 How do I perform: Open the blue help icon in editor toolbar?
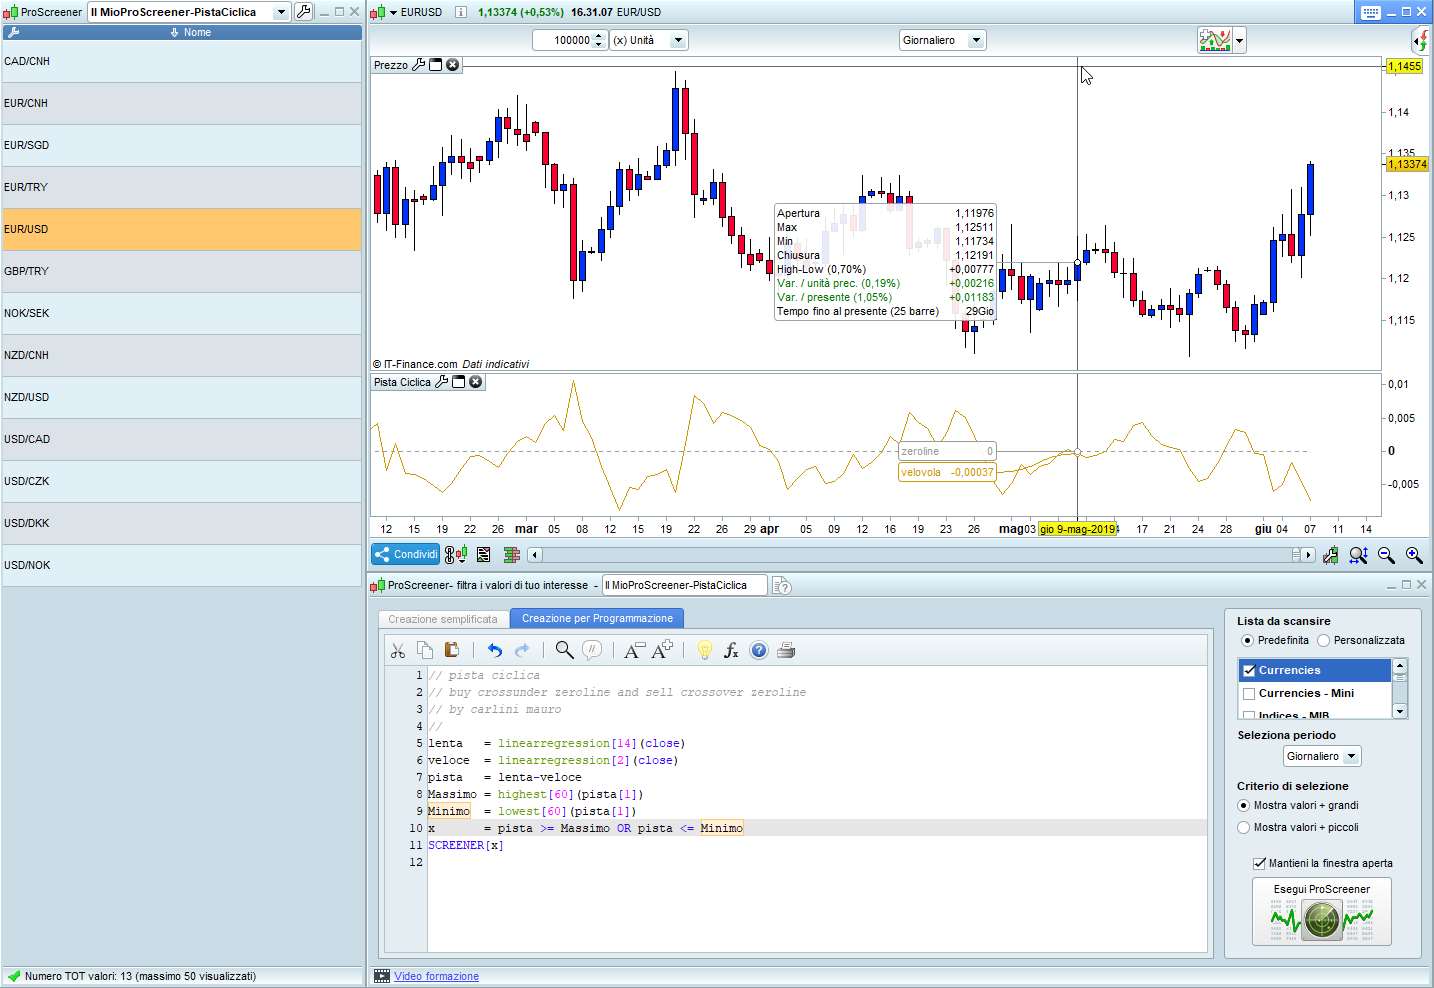(759, 651)
